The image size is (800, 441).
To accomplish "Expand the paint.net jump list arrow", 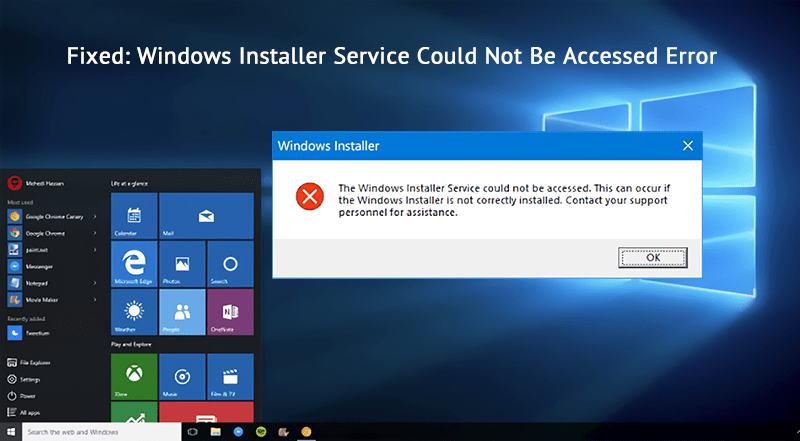I will (95, 250).
